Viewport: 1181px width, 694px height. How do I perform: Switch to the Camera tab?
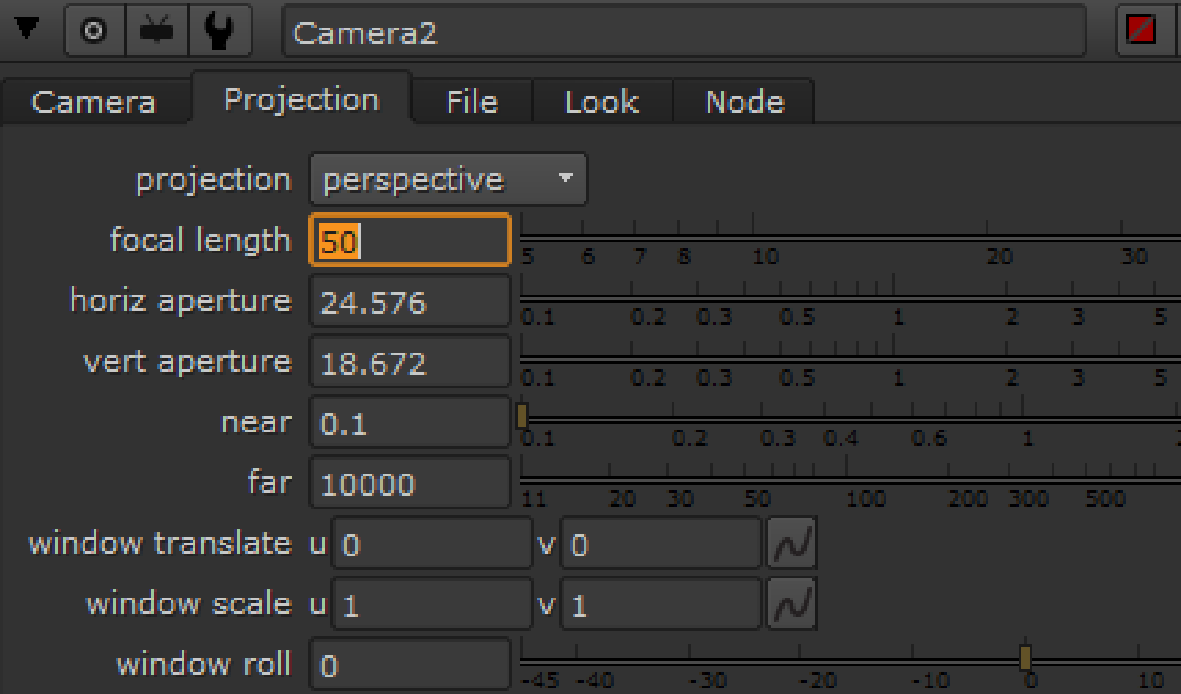(93, 102)
